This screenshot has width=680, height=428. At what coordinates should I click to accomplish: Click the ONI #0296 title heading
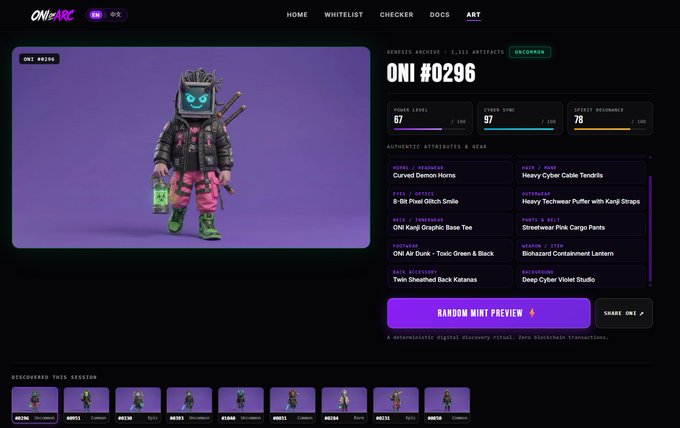pos(431,73)
